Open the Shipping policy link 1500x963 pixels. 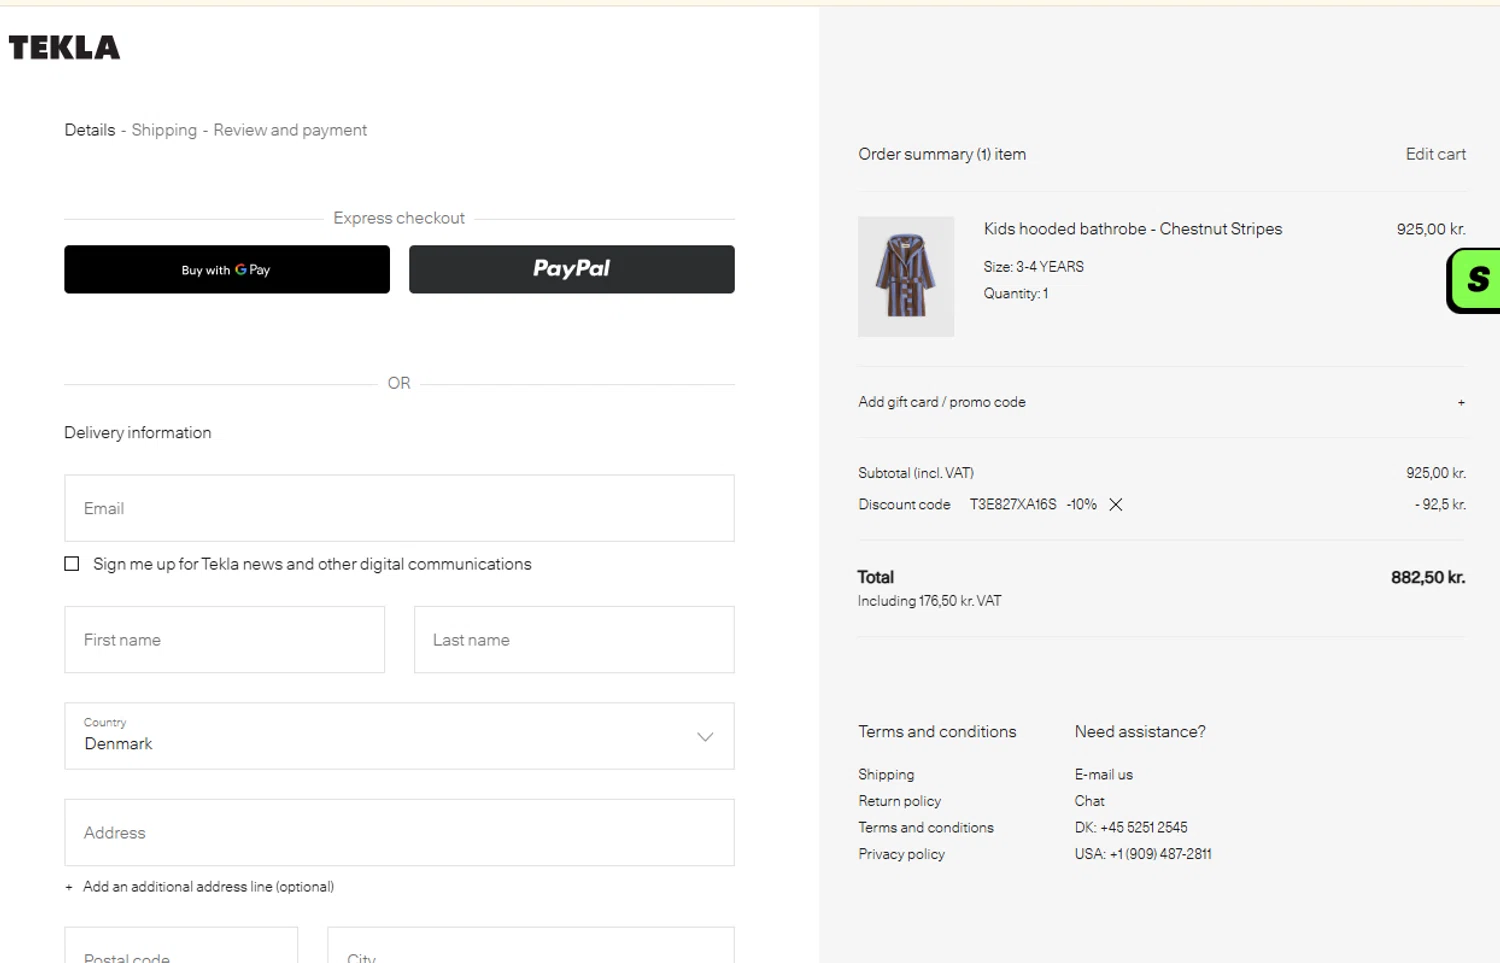coord(886,775)
